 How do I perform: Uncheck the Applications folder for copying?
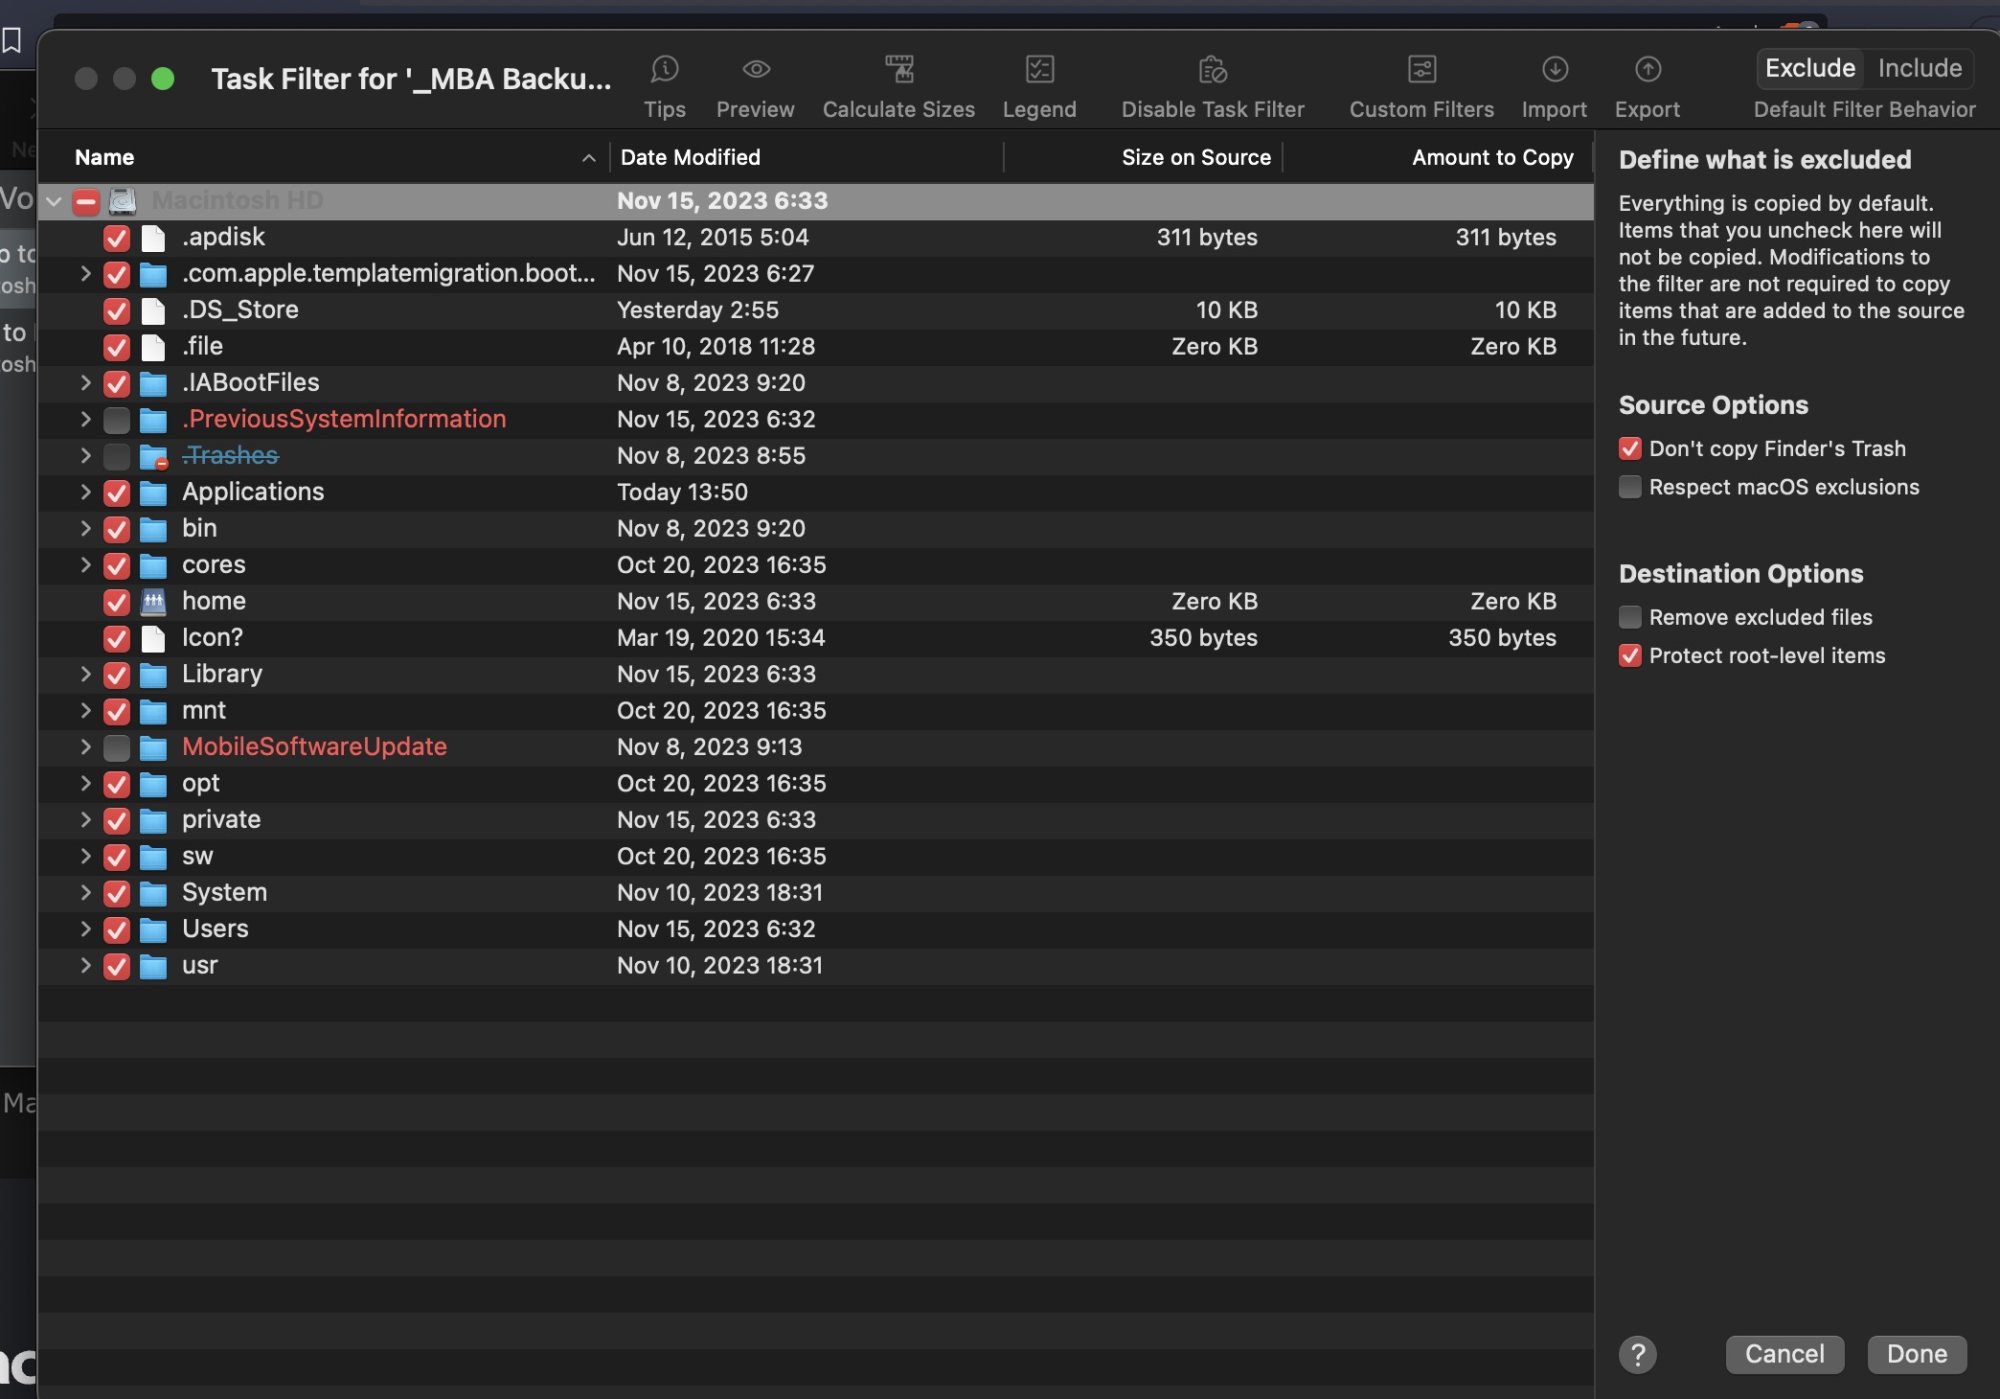(x=115, y=492)
